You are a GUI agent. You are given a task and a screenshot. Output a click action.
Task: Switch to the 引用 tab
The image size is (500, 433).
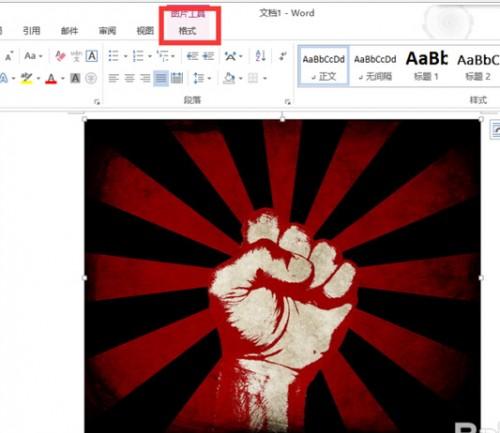(32, 31)
